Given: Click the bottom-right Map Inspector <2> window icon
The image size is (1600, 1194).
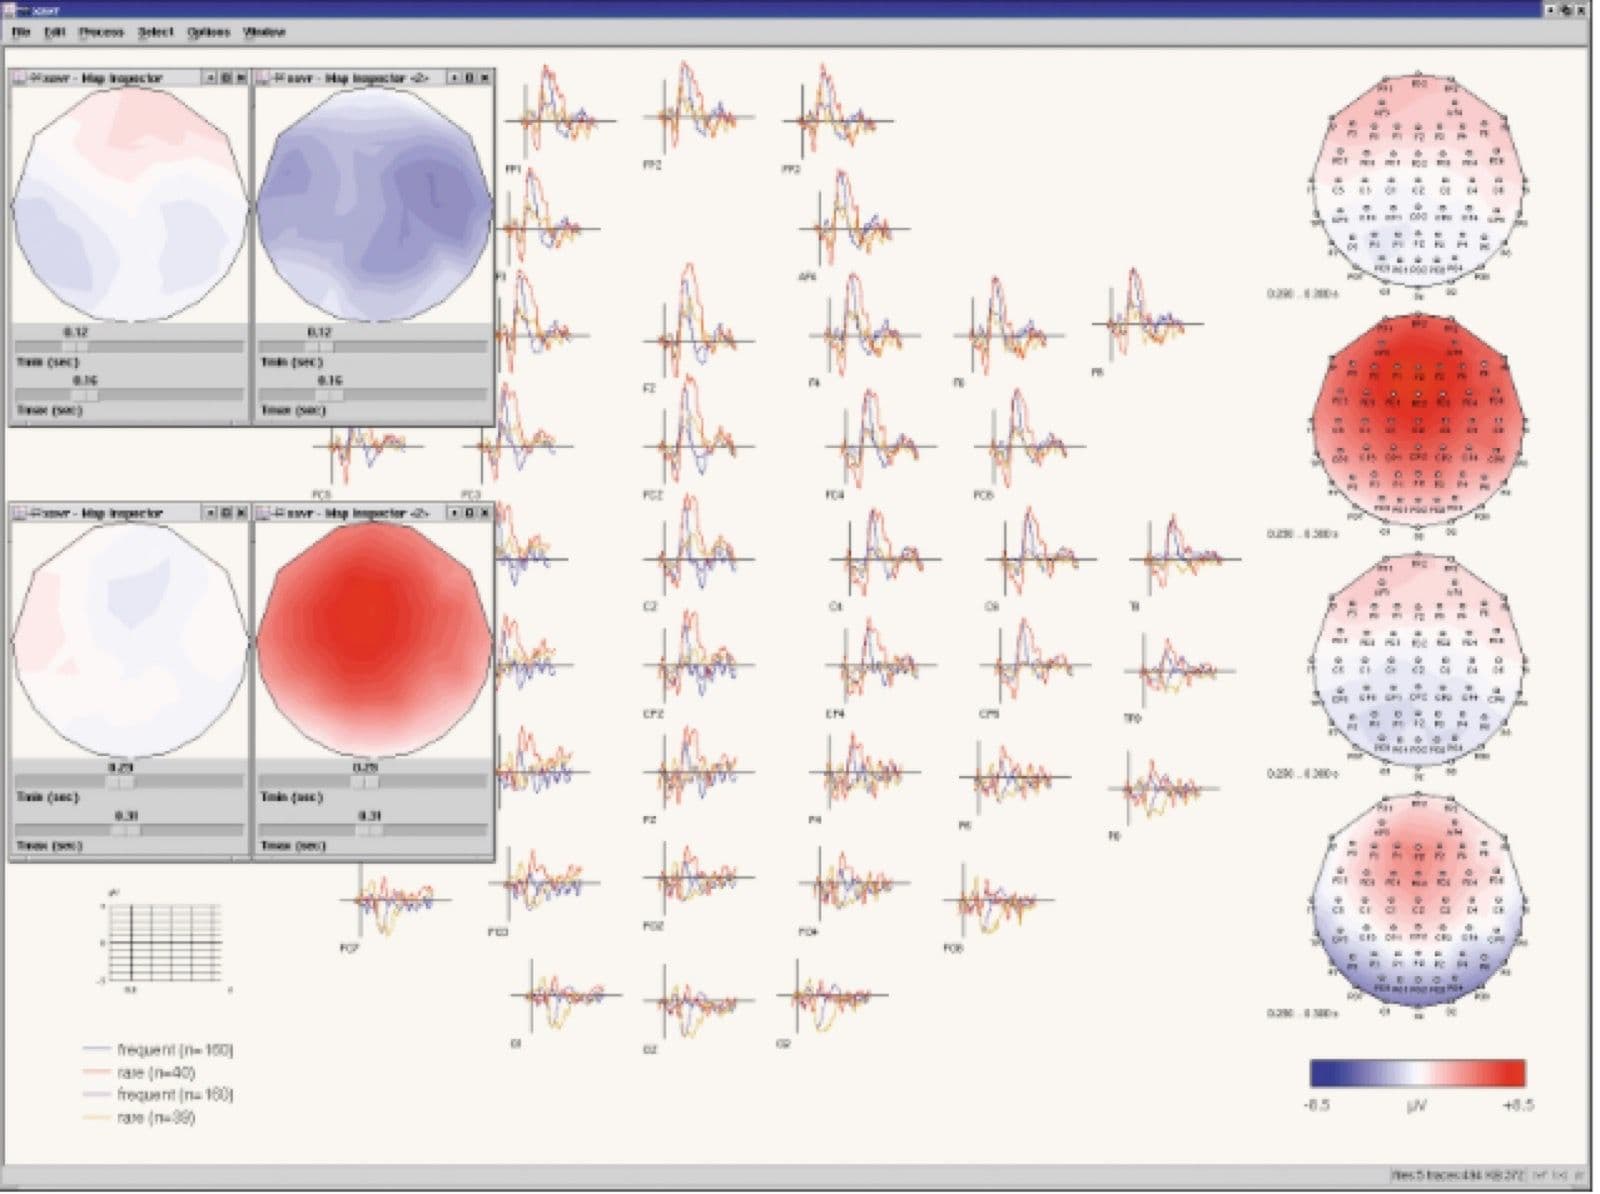Looking at the screenshot, I should pyautogui.click(x=265, y=512).
